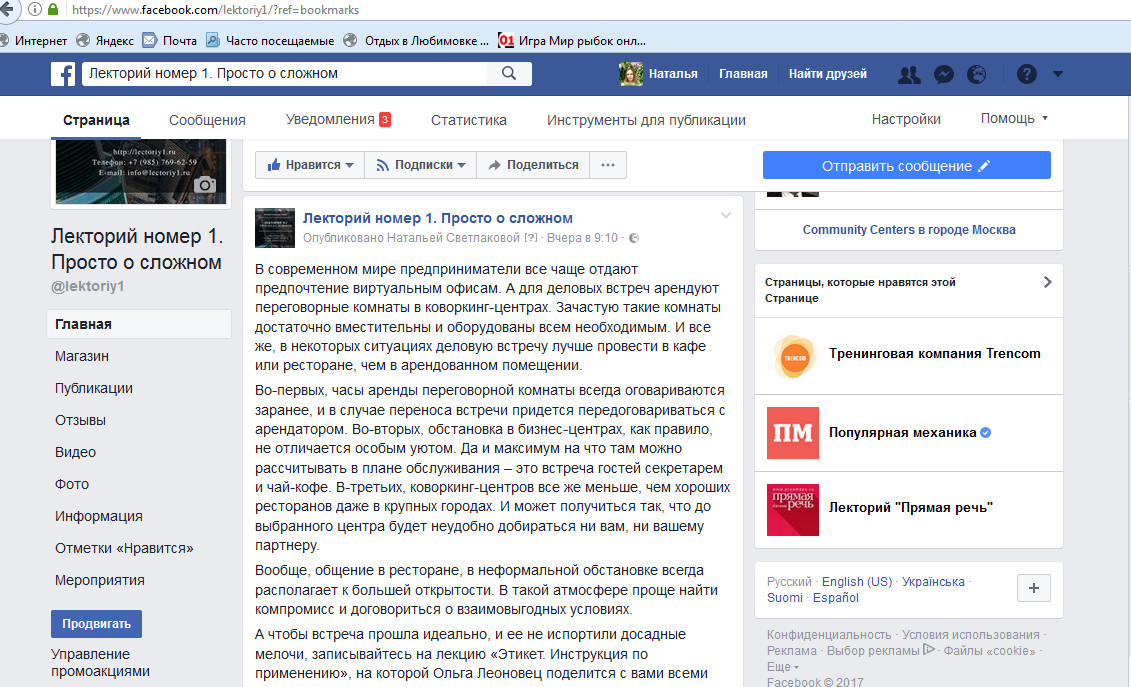Open the Настройки tab

point(906,119)
